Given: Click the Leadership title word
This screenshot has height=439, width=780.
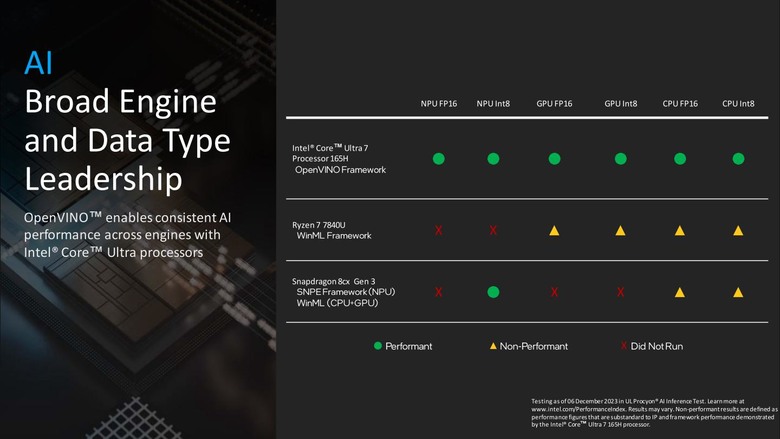Looking at the screenshot, I should (x=103, y=178).
